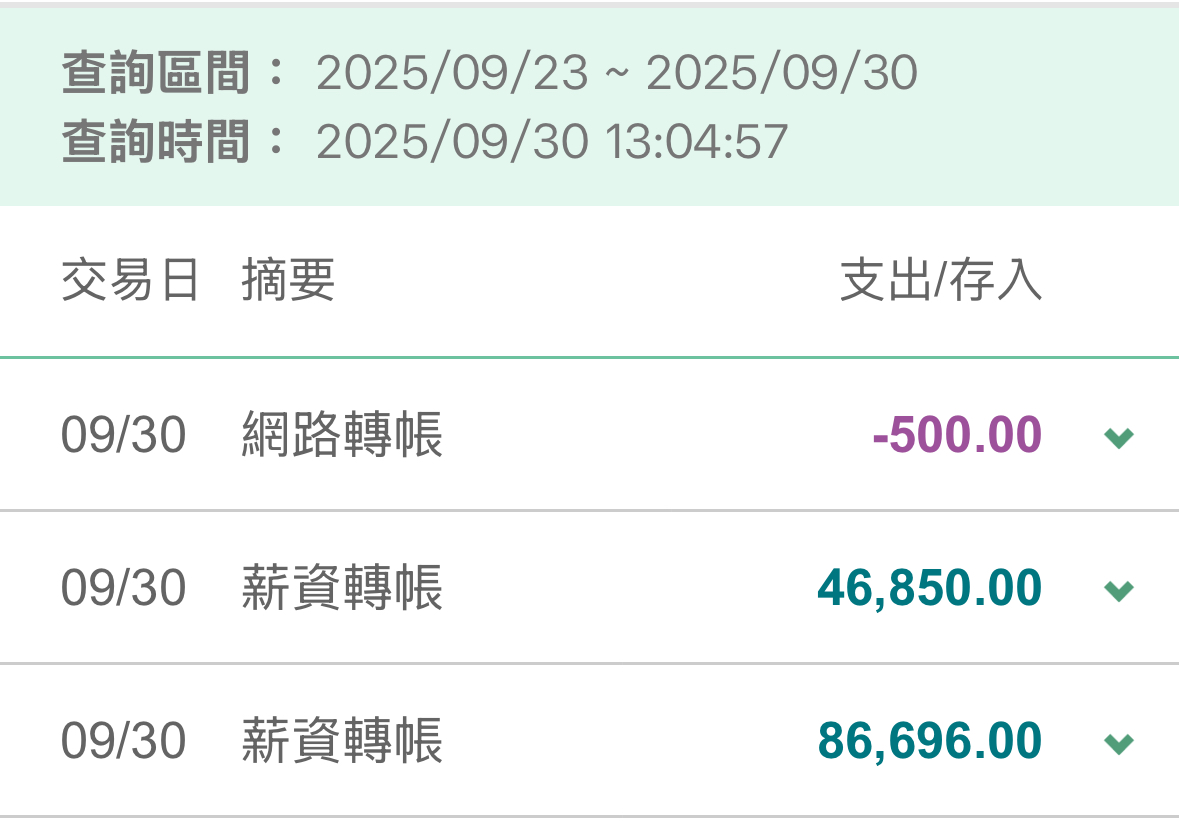Select the query timestamp 13:04:57
Screen dimensions: 1179x823
point(696,142)
